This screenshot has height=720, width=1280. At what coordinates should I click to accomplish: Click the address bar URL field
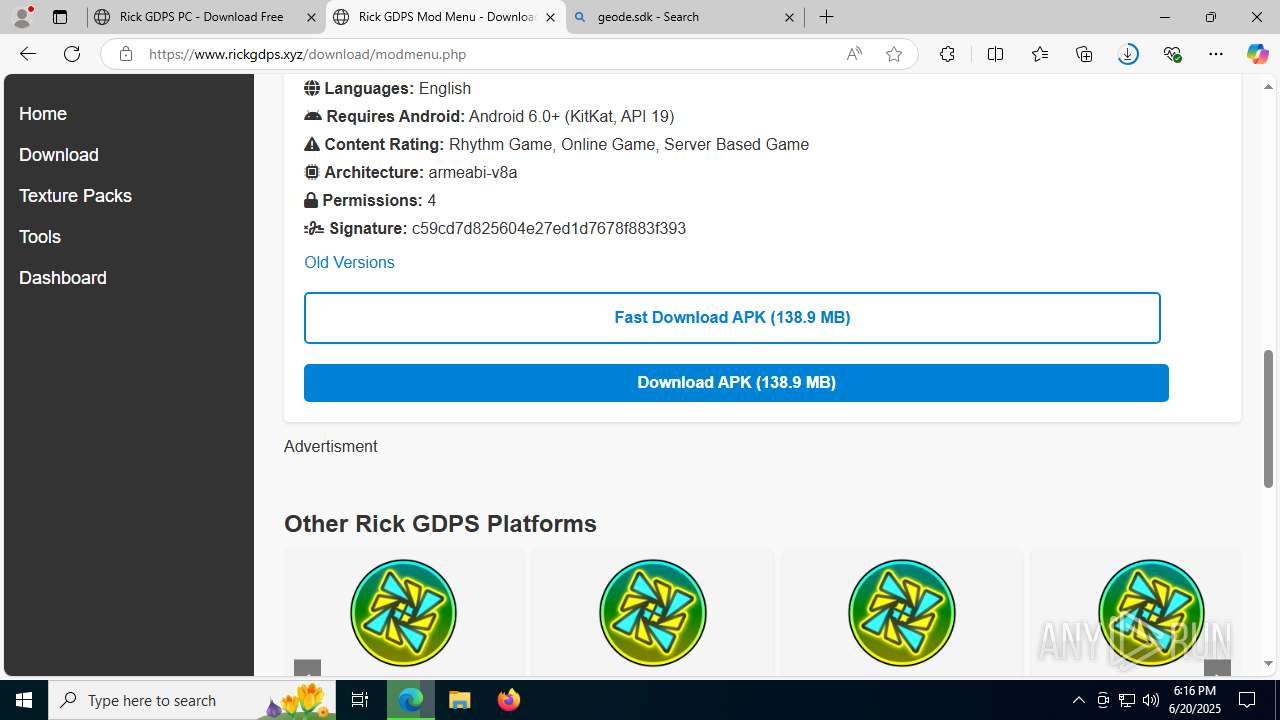point(490,54)
